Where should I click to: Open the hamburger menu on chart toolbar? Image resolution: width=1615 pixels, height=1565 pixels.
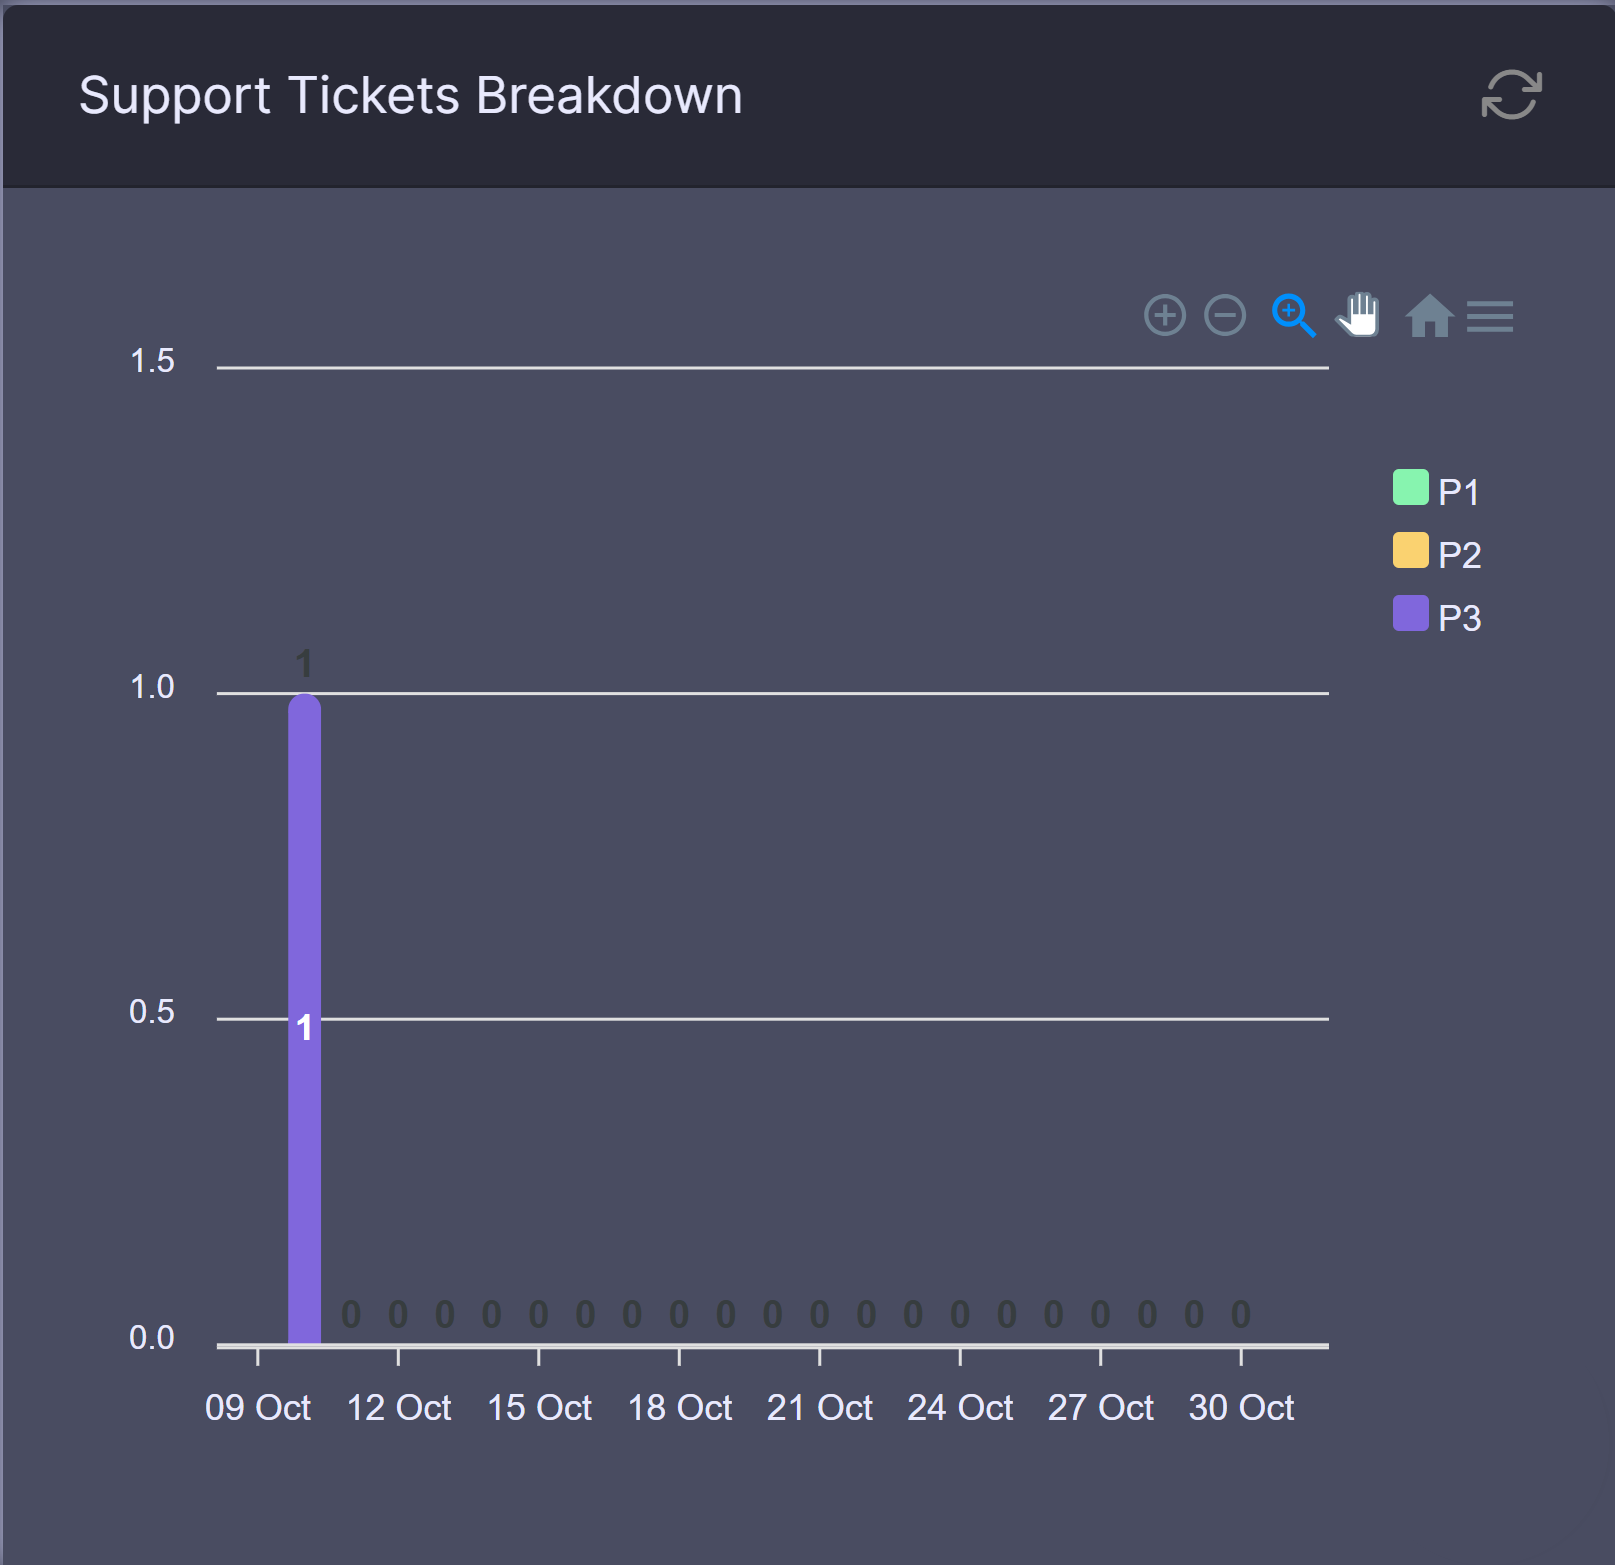[1489, 316]
